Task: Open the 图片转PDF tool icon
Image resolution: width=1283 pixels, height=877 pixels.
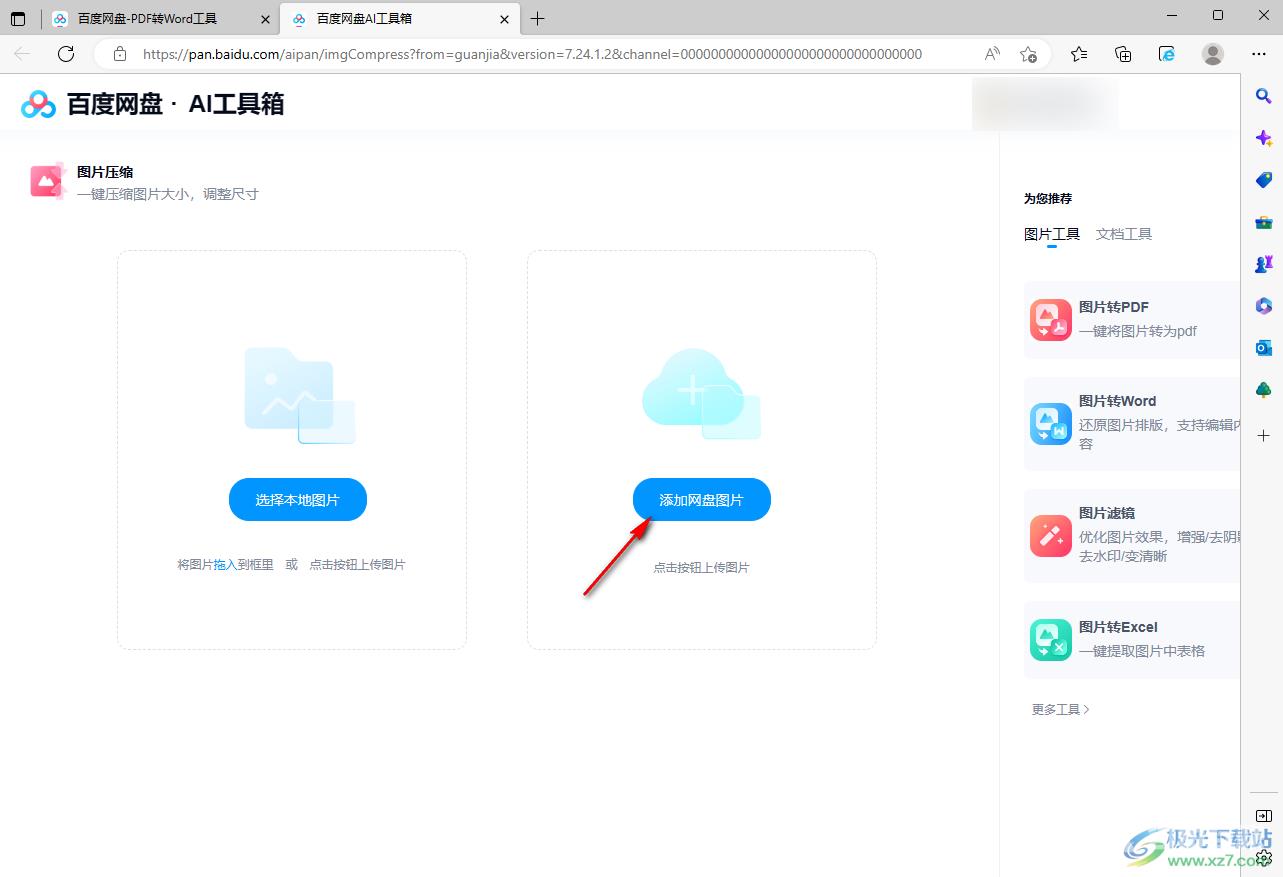Action: [x=1050, y=320]
